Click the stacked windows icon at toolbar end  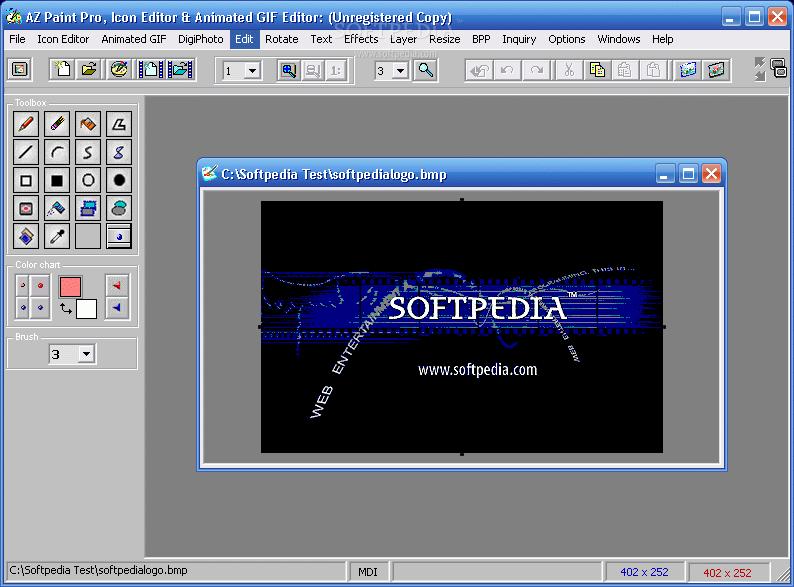pyautogui.click(x=778, y=68)
